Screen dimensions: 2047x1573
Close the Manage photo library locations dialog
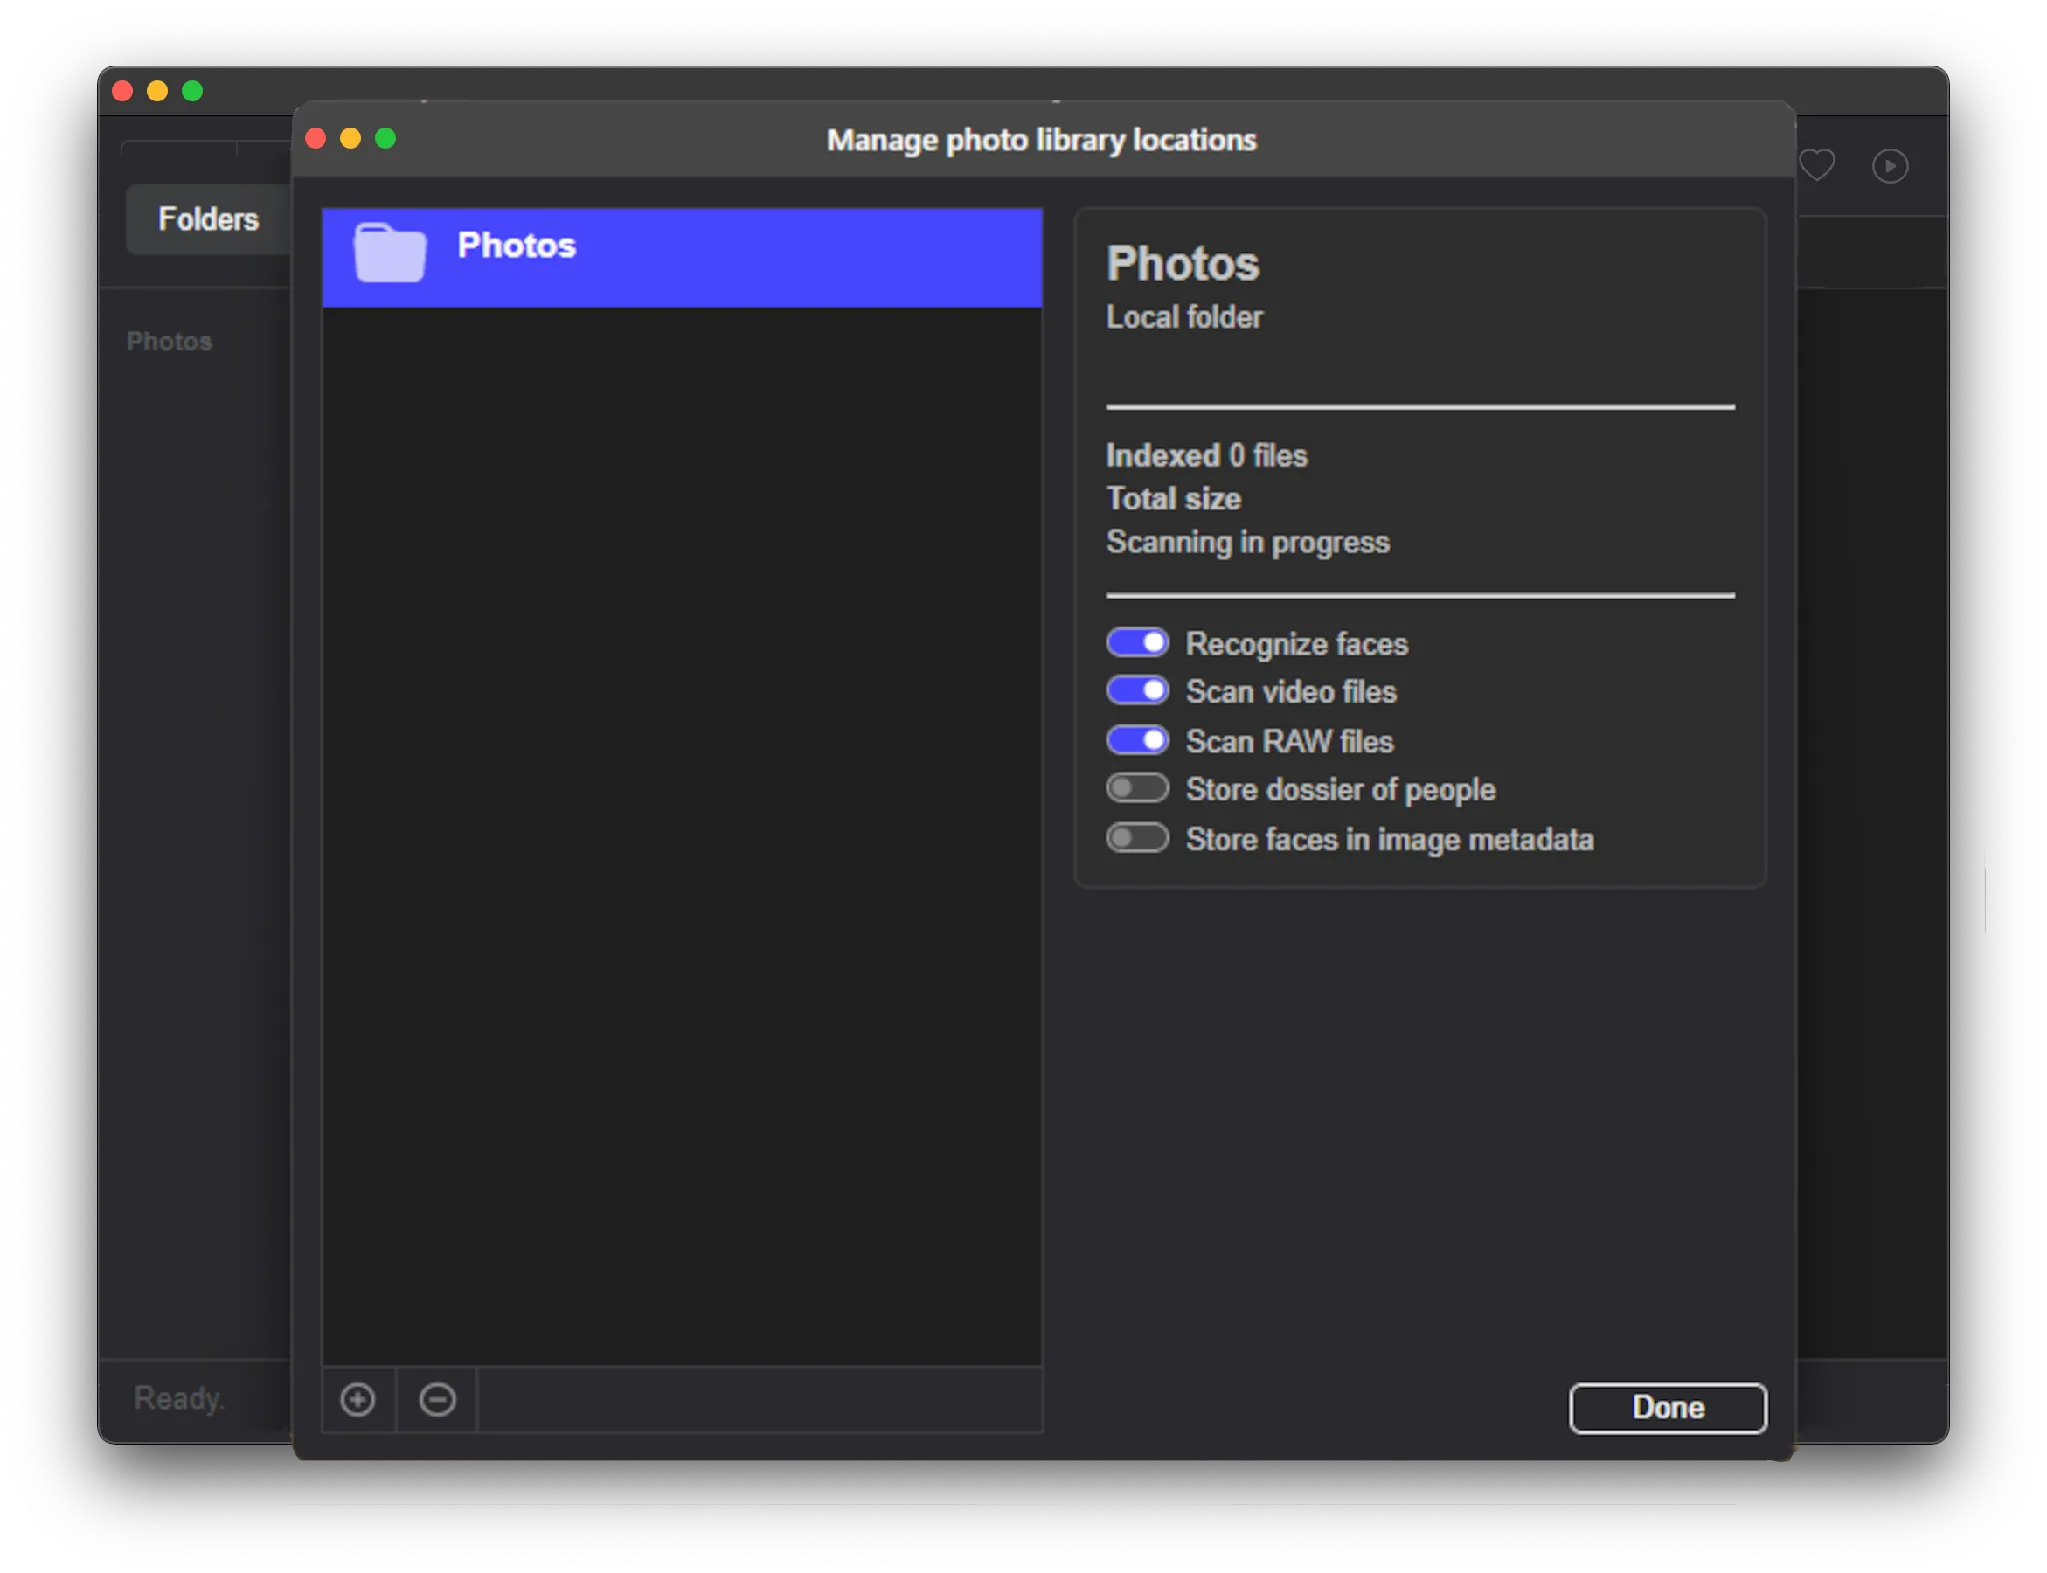tap(316, 138)
